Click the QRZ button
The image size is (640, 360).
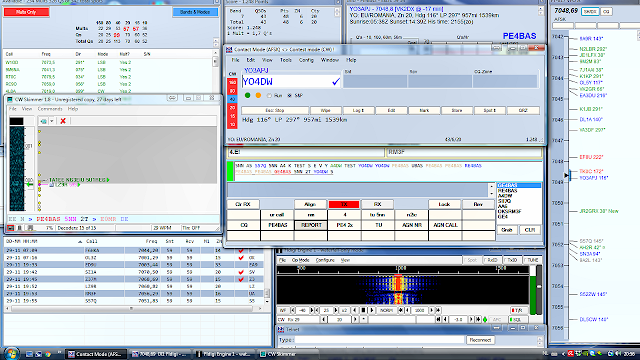pyautogui.click(x=523, y=110)
